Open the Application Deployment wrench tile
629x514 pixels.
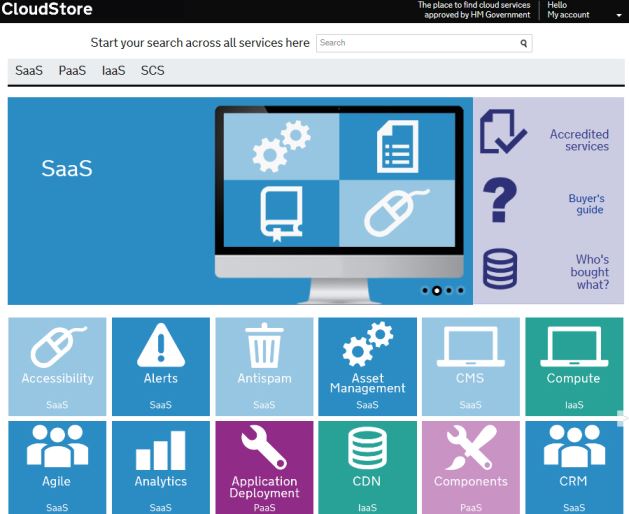(264, 467)
